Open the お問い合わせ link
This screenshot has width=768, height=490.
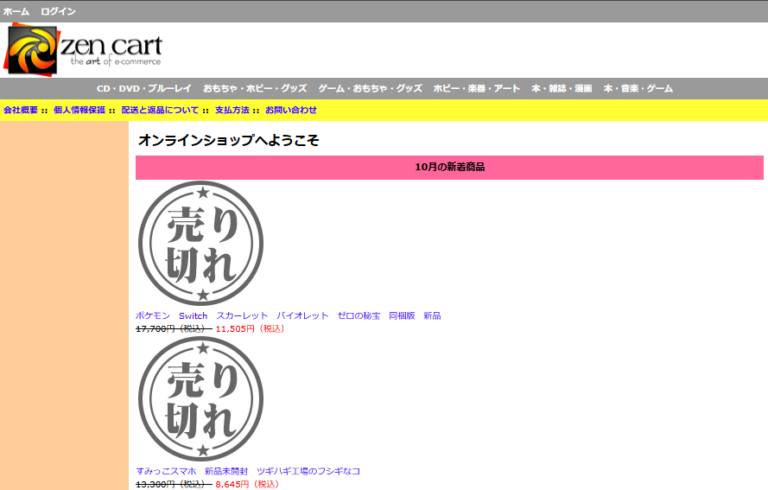click(x=291, y=110)
